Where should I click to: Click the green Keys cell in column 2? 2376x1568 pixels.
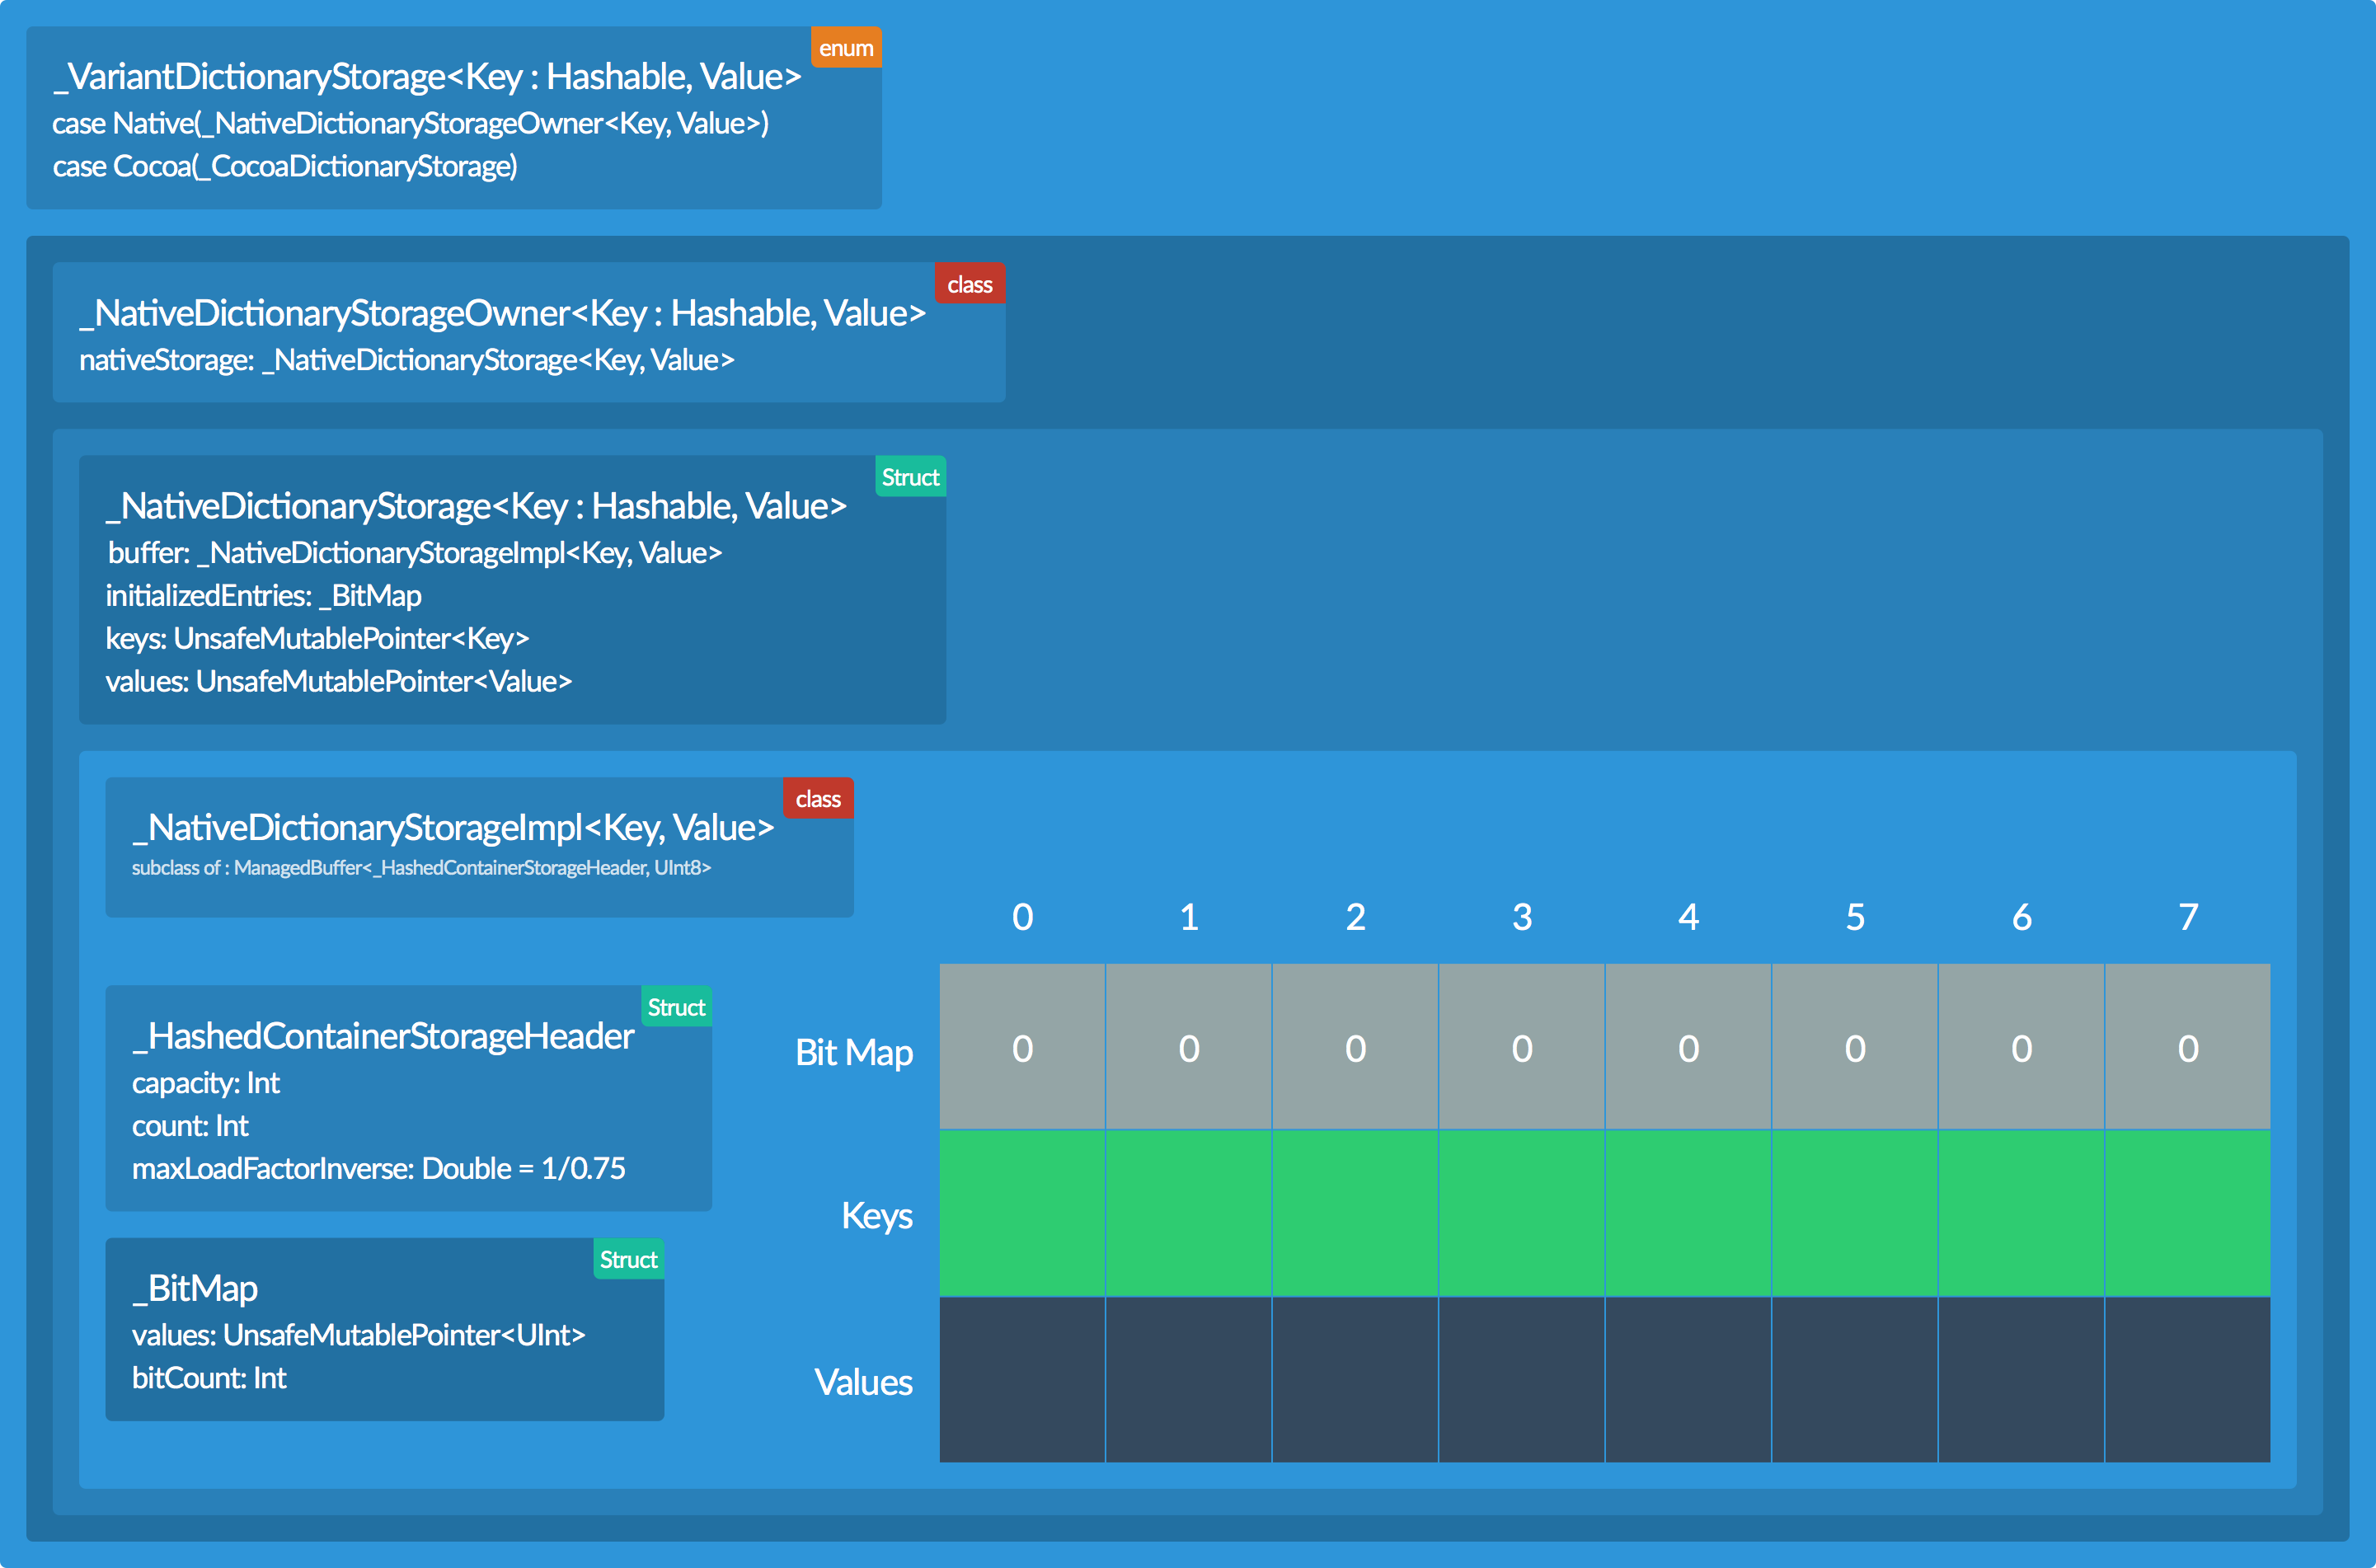click(x=1355, y=1213)
